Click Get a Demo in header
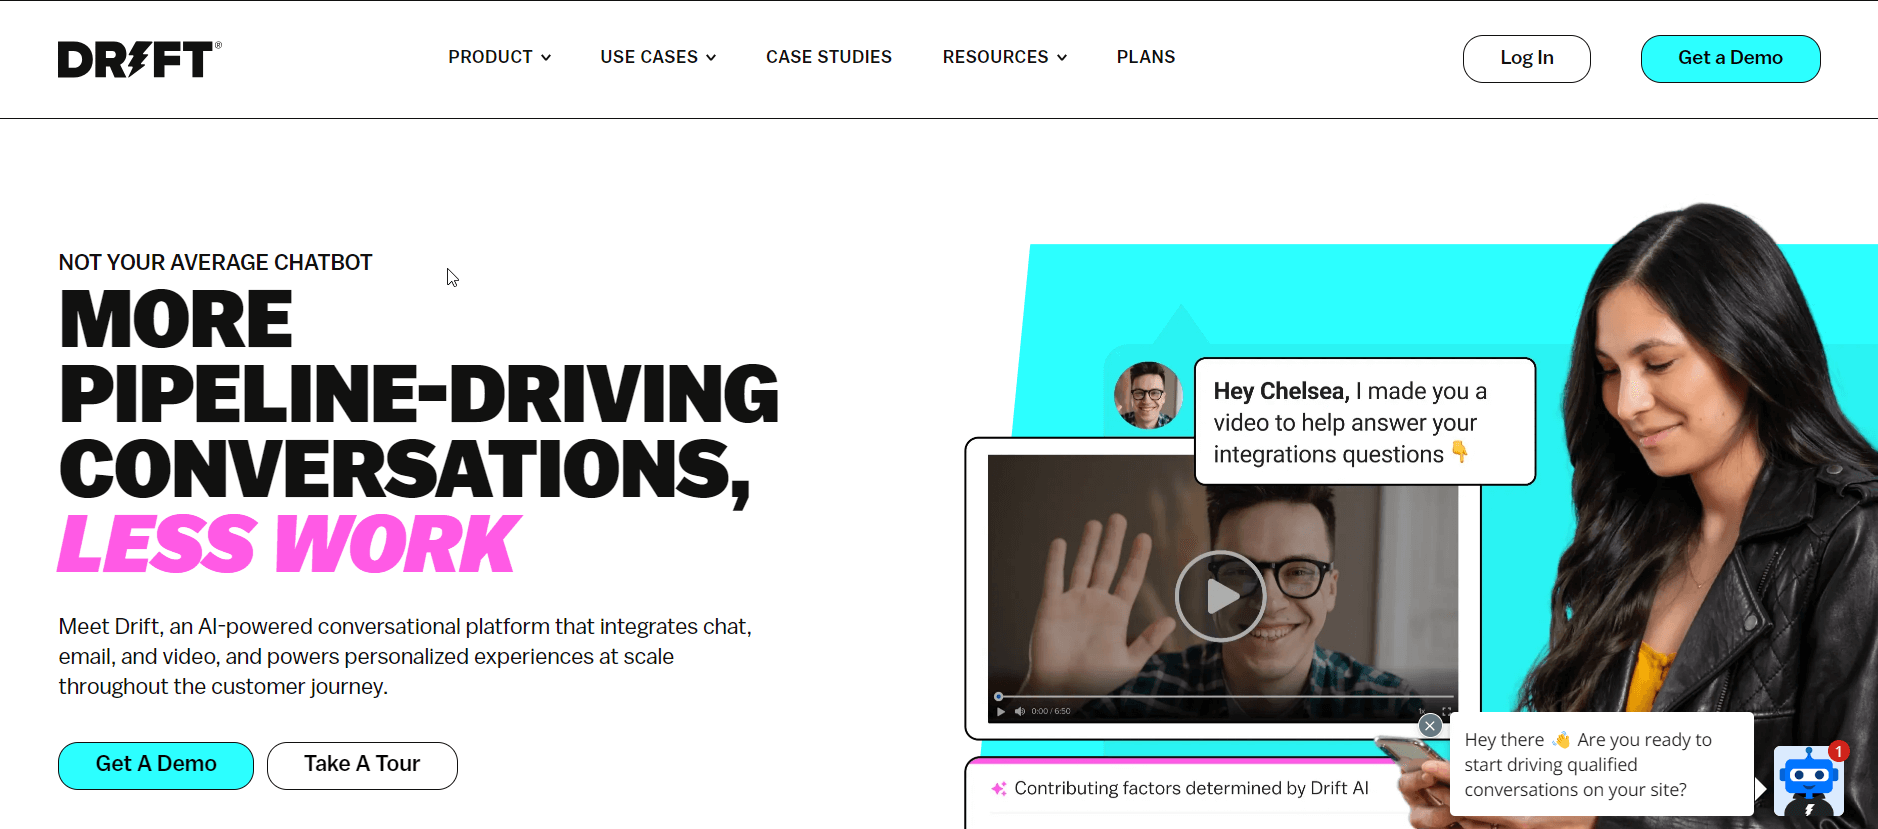 tap(1730, 58)
